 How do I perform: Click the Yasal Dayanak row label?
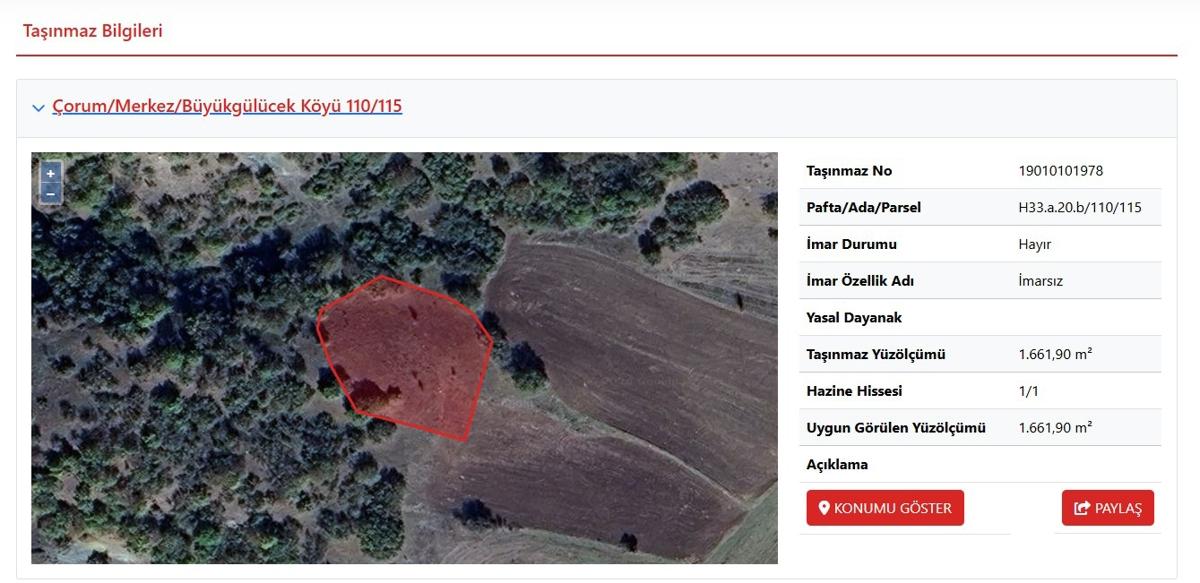coord(854,318)
